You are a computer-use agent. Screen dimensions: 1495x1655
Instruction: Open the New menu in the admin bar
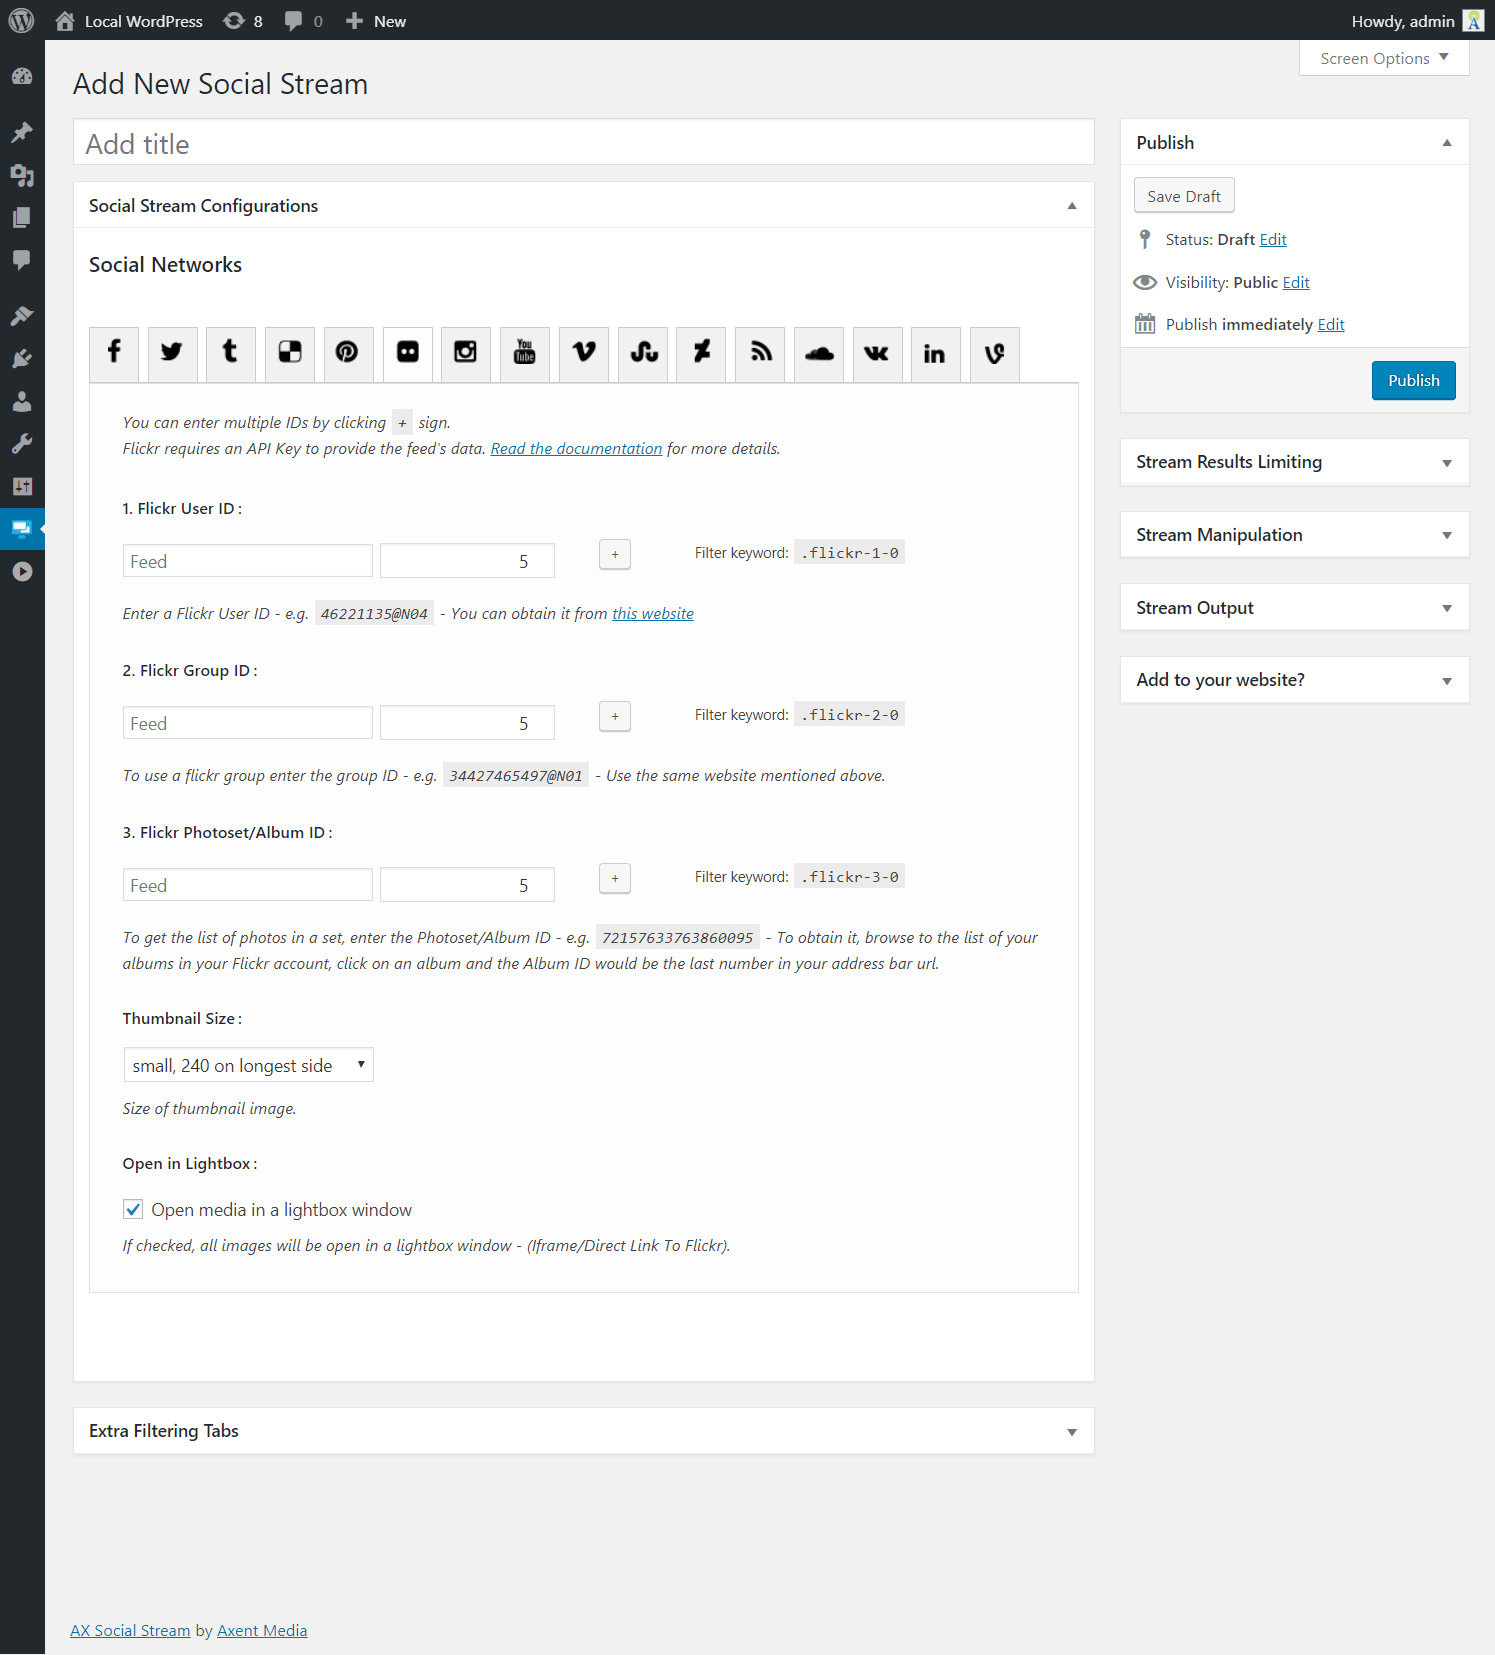(x=376, y=20)
